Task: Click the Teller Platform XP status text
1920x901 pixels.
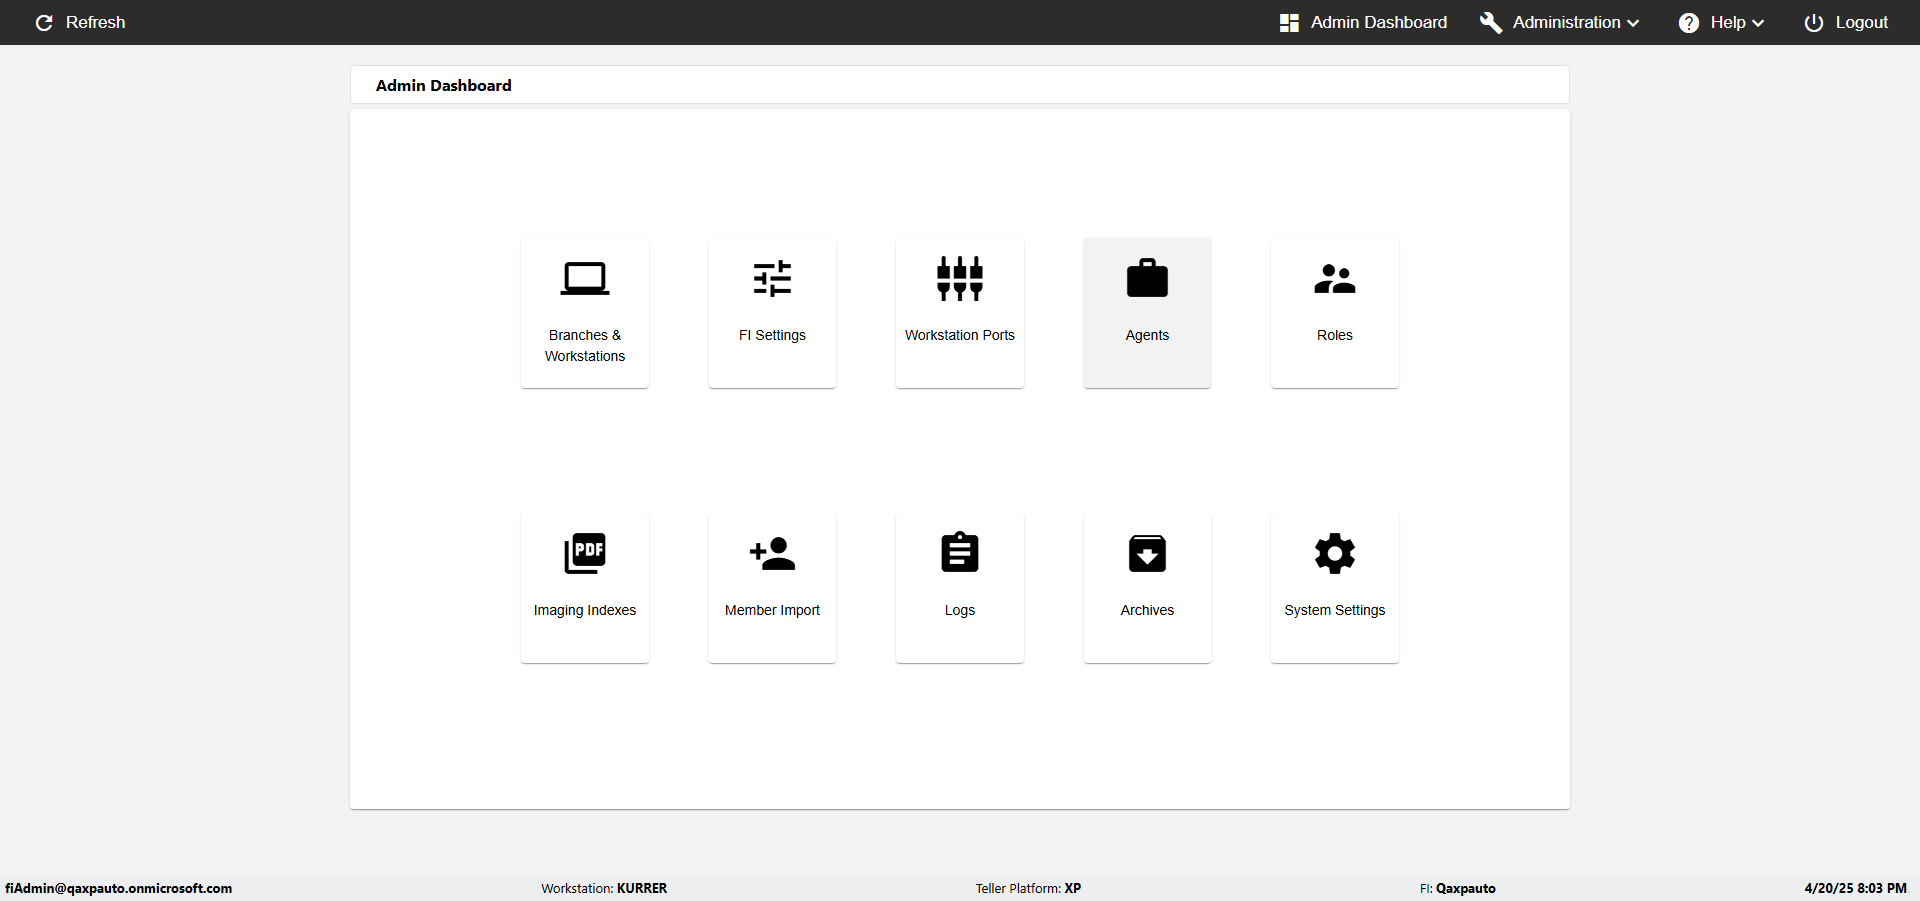Action: coord(1028,888)
